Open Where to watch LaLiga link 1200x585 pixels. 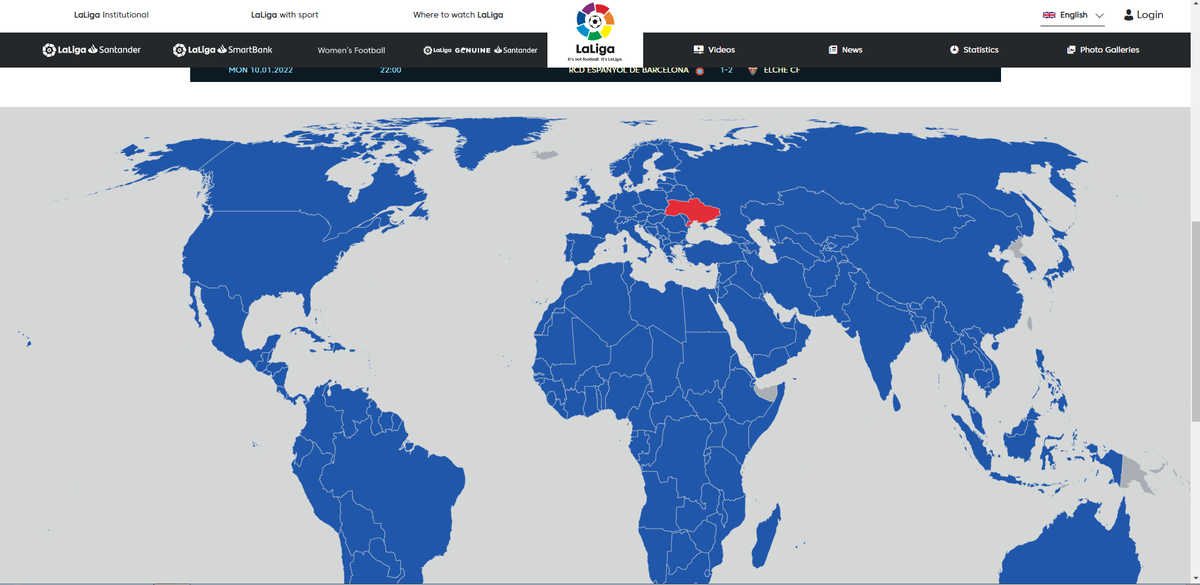coord(458,15)
